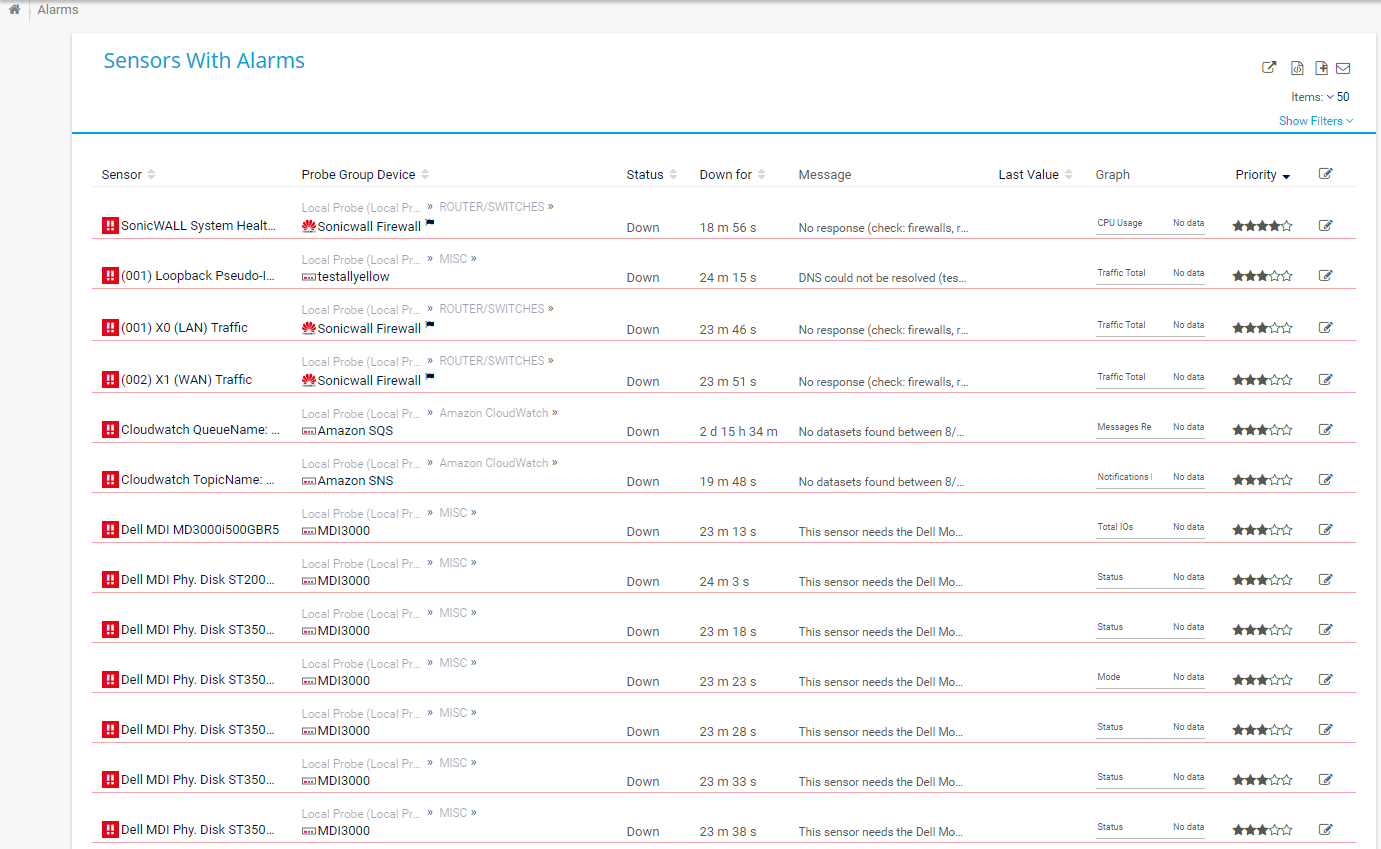Click the email envelope icon
Image resolution: width=1381 pixels, height=849 pixels.
pyautogui.click(x=1343, y=69)
